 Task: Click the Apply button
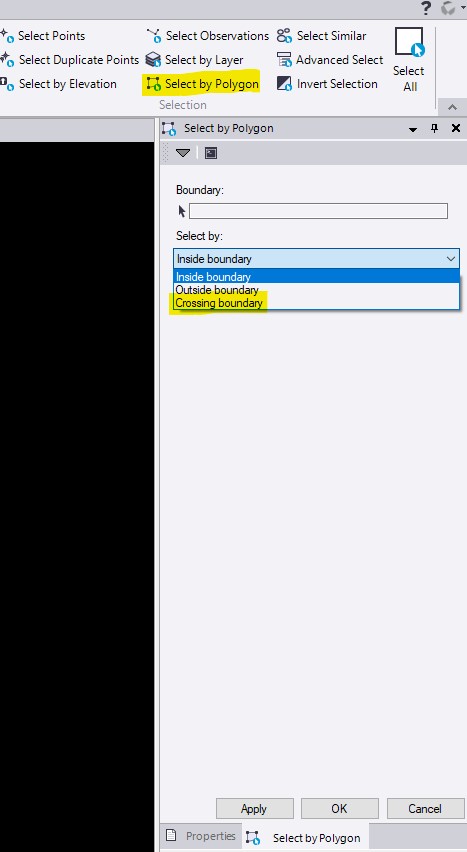click(254, 809)
